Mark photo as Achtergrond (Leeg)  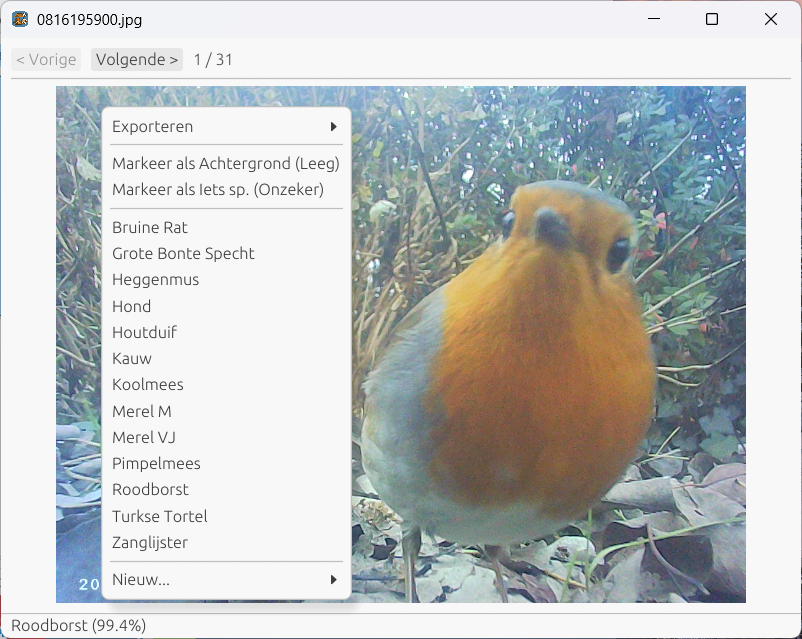point(224,163)
